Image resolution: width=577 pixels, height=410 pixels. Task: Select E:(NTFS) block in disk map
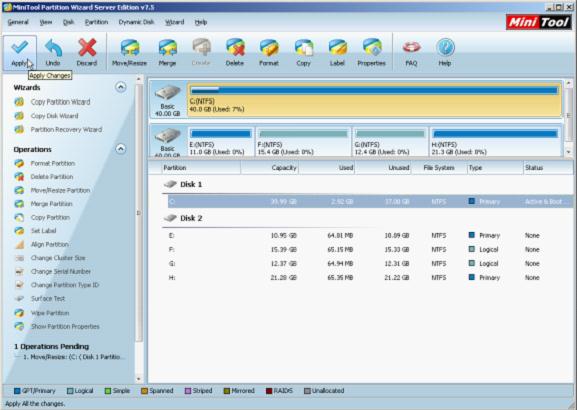(220, 141)
